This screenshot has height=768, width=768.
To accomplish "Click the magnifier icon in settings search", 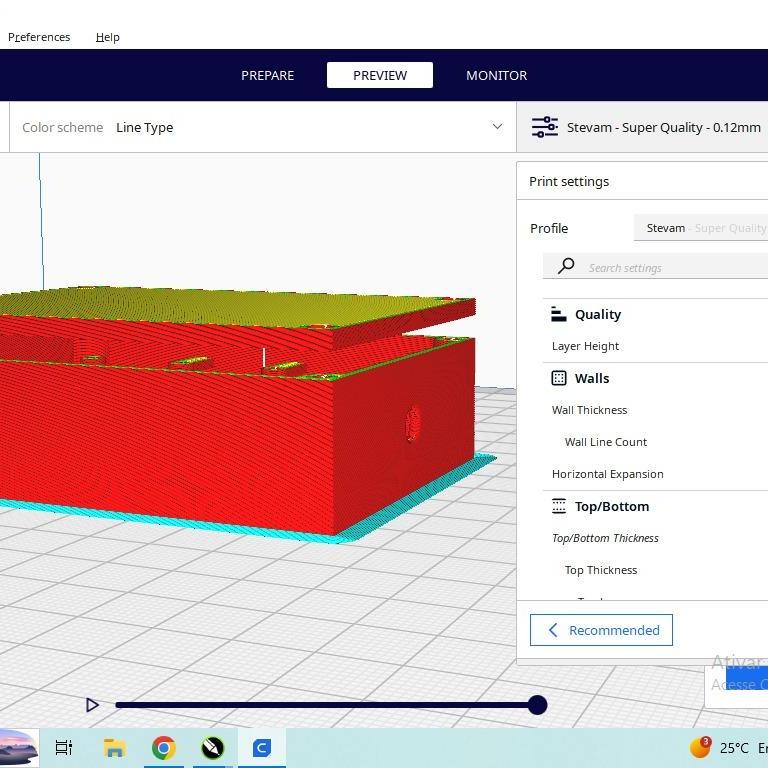I will [x=566, y=266].
